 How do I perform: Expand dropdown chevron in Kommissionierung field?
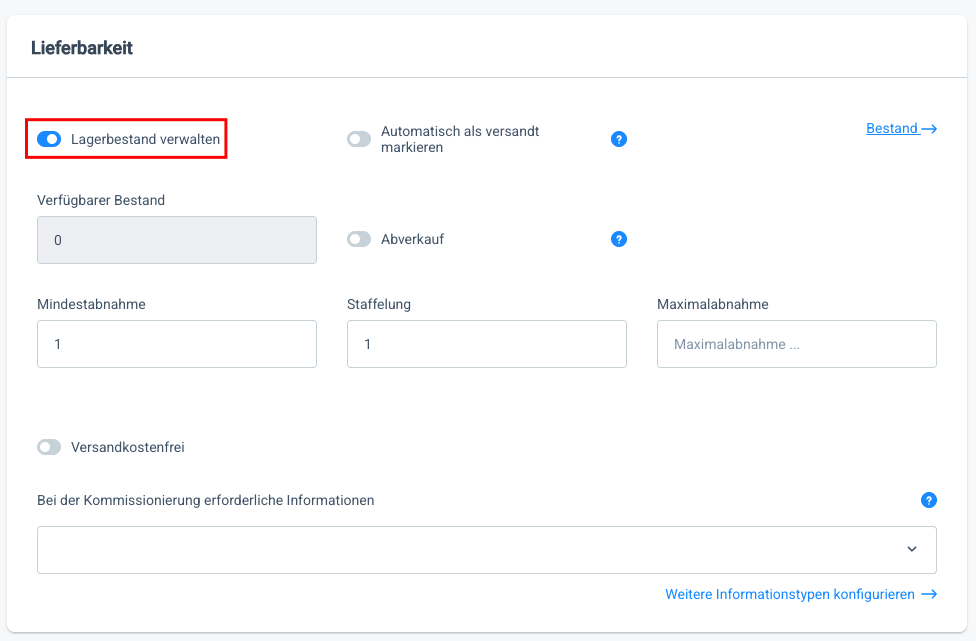pos(911,549)
